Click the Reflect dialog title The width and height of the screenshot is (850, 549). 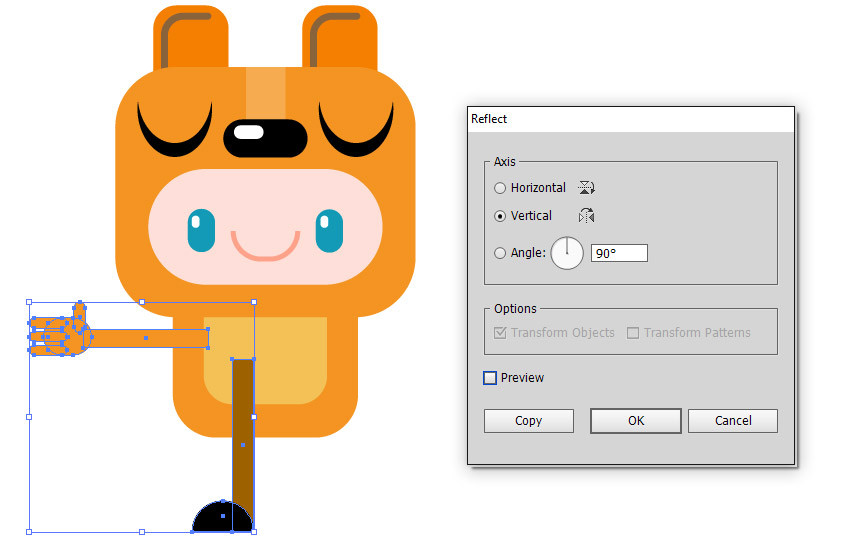[489, 119]
